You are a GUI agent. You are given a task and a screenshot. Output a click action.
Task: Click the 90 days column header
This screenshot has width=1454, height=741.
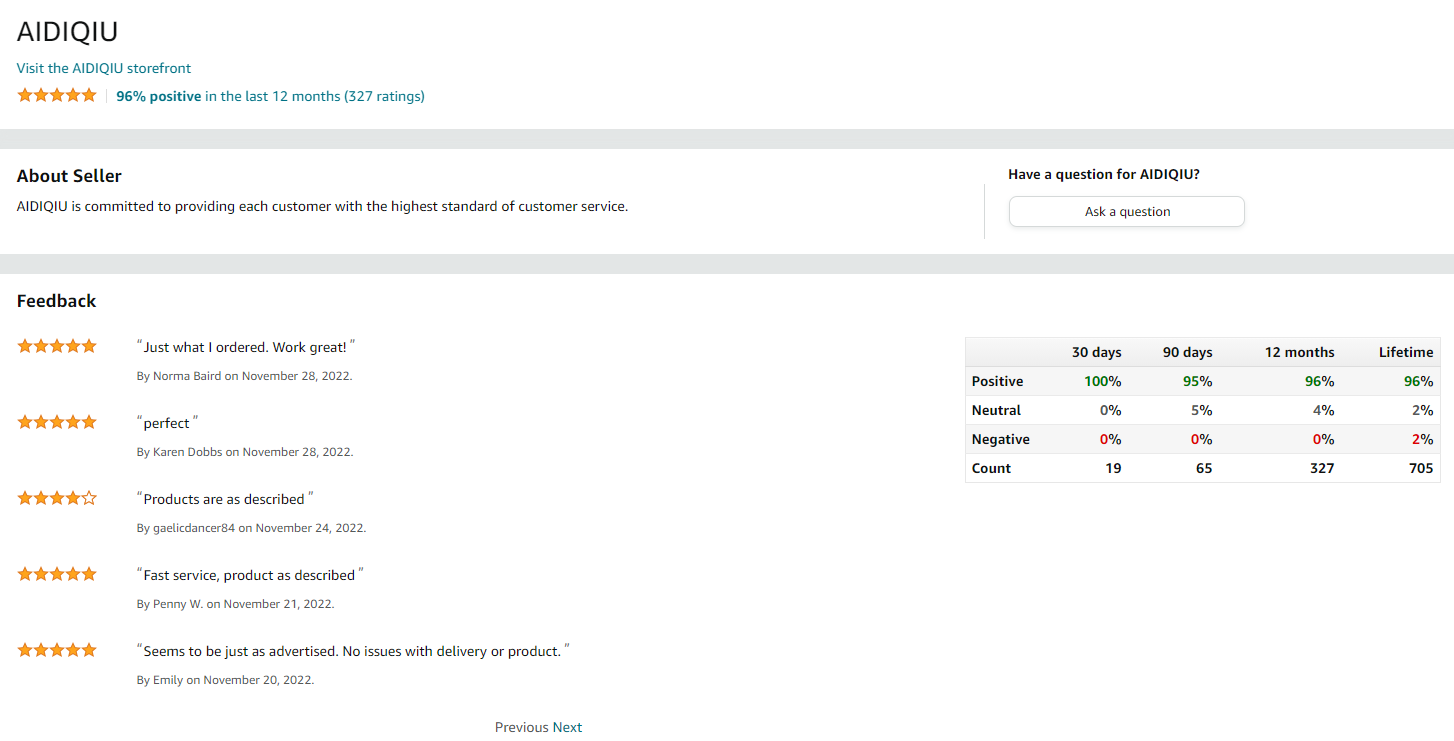click(1188, 352)
